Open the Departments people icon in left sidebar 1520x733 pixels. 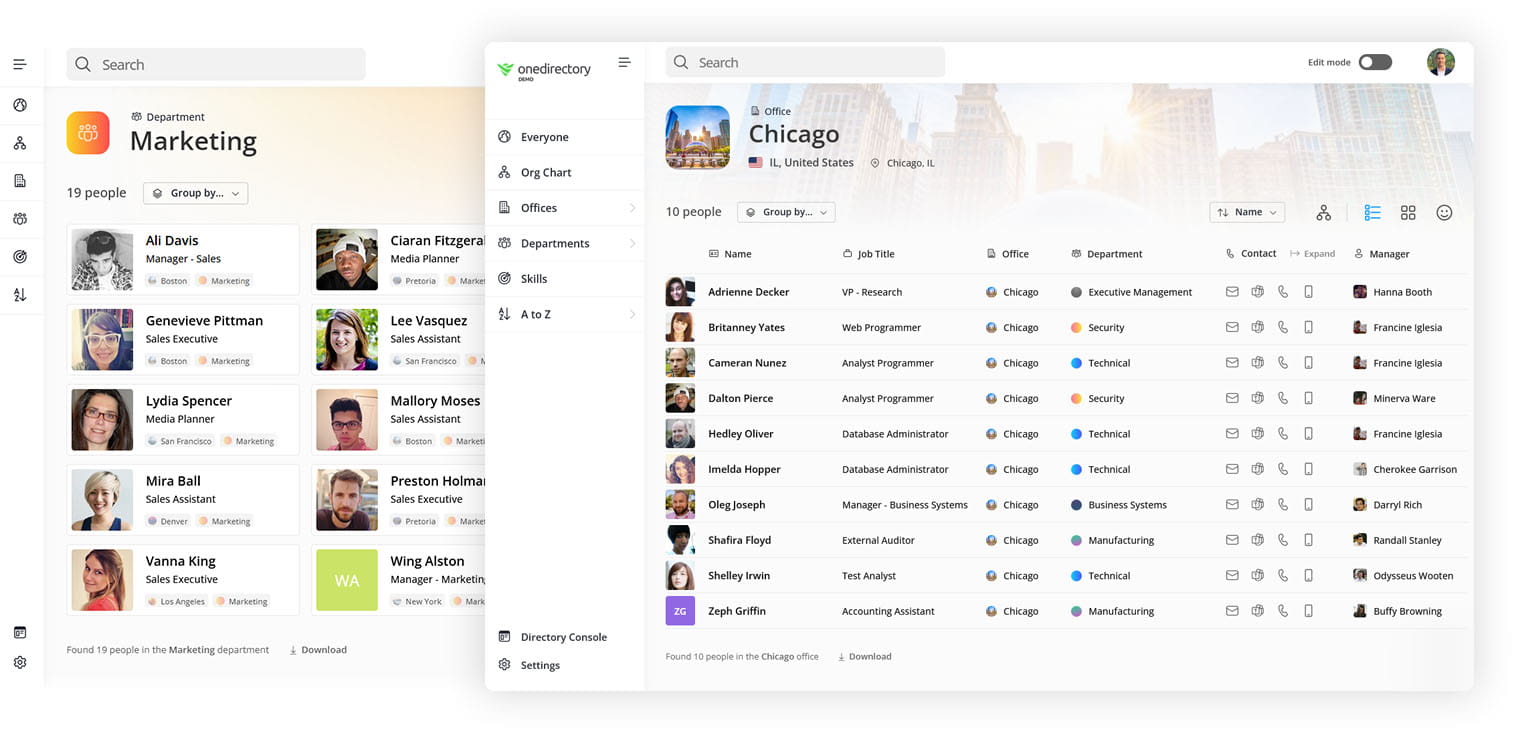click(x=505, y=242)
